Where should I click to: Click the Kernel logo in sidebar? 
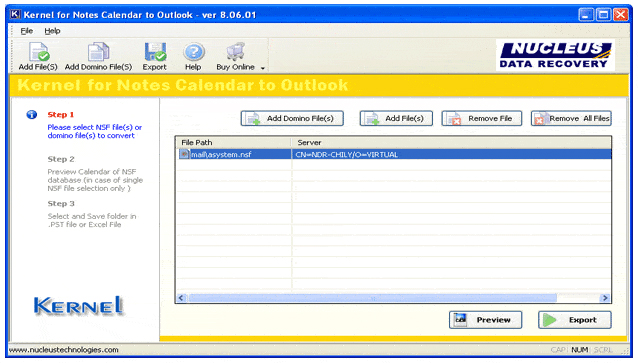pos(78,306)
